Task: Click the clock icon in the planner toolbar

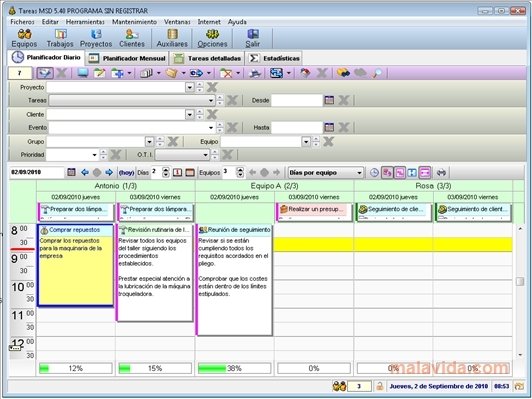Action: (374, 172)
